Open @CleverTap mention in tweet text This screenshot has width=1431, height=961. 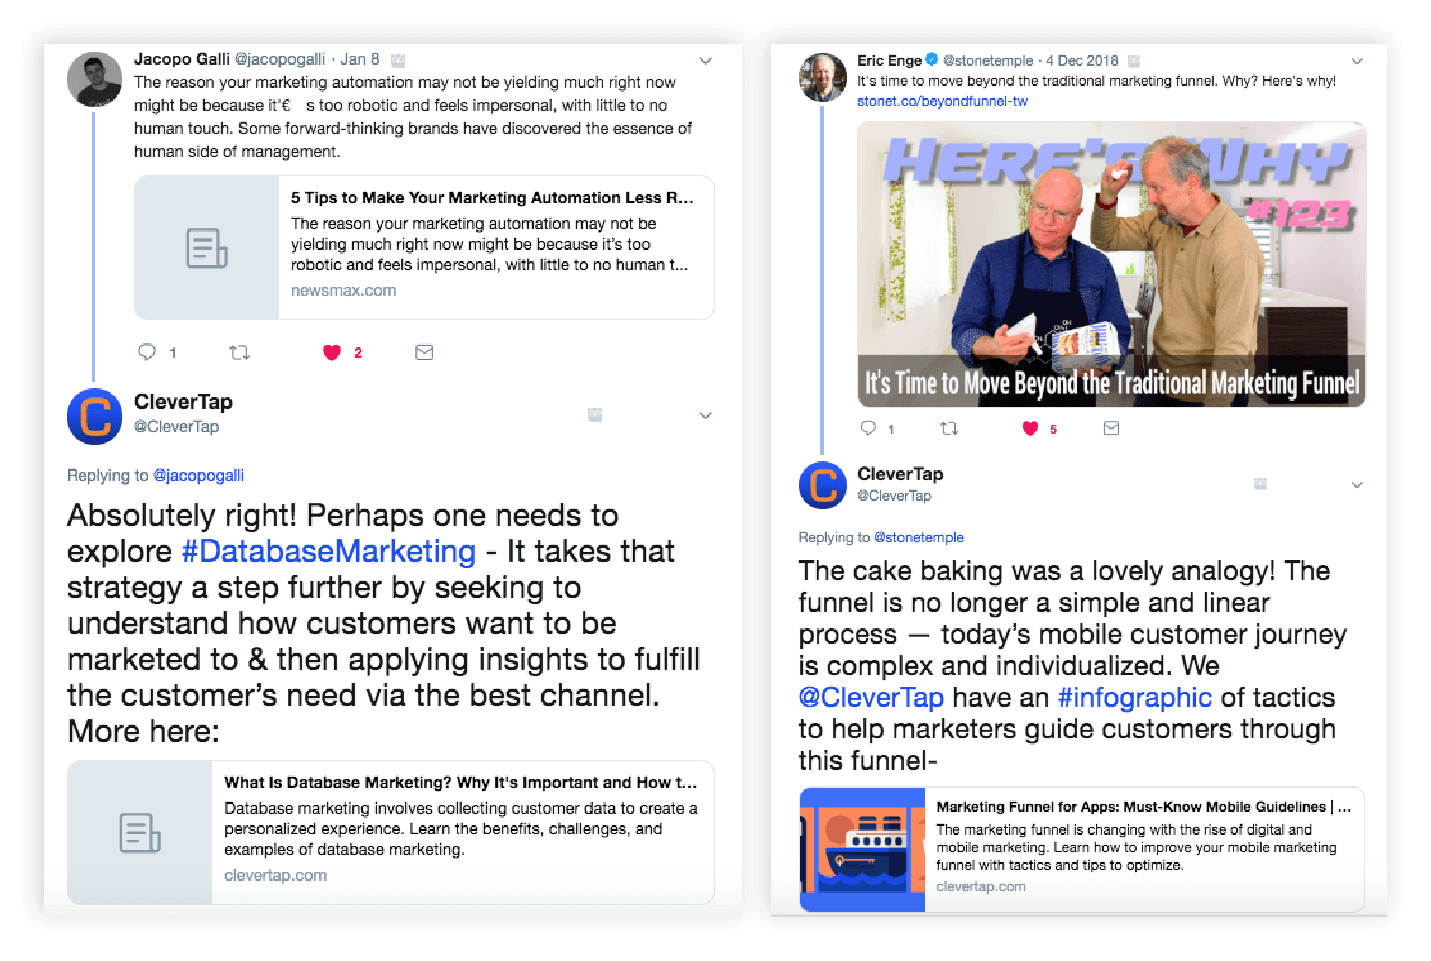point(871,697)
